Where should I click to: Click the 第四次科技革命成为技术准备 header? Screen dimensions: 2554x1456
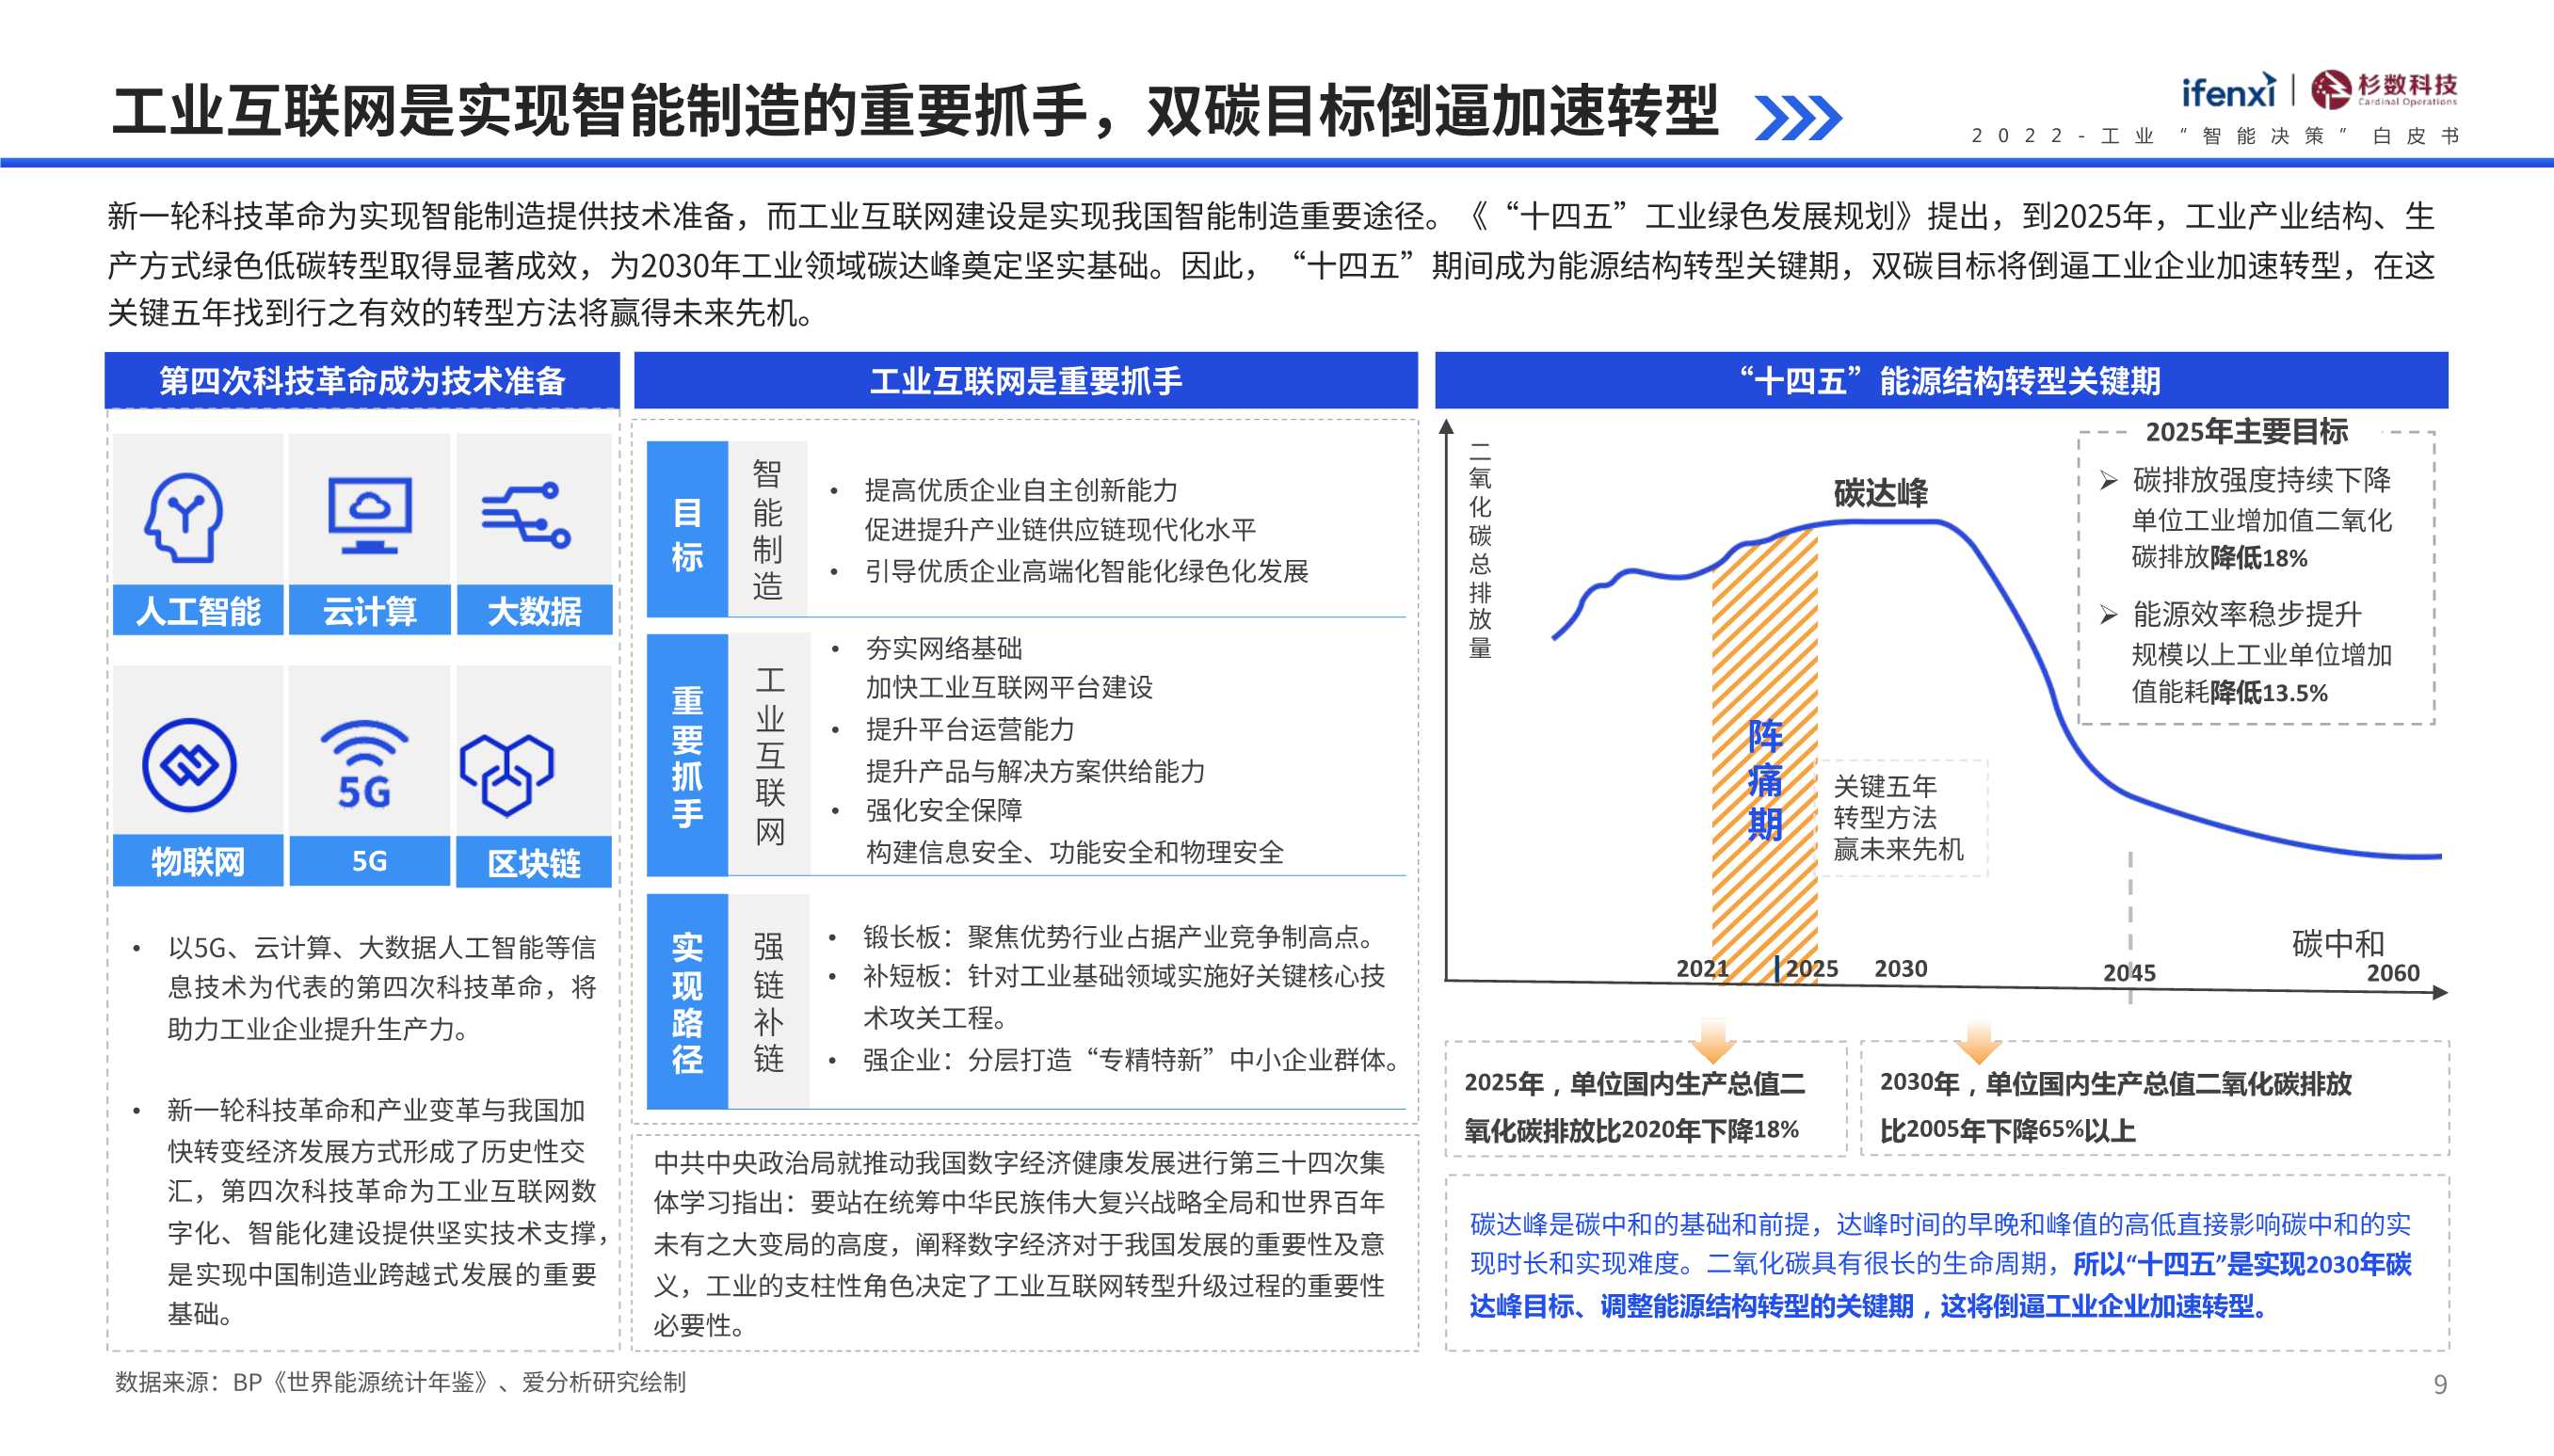362,380
